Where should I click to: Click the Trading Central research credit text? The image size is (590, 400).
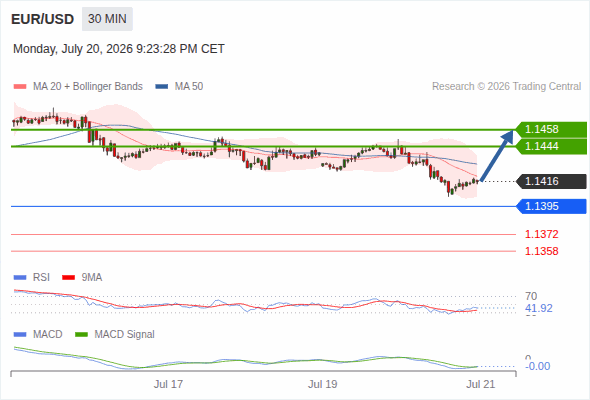(x=506, y=87)
